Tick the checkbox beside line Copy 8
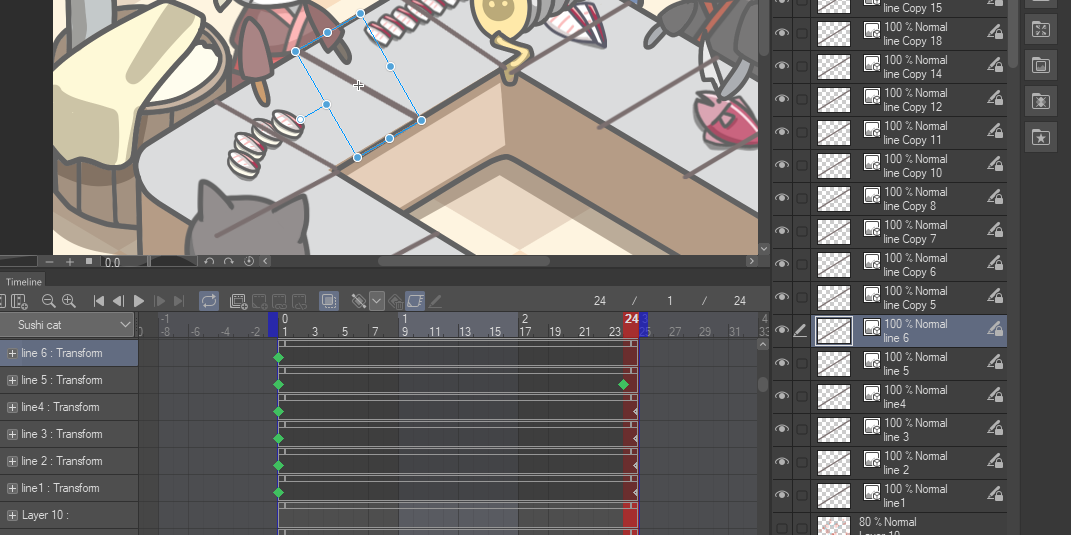The height and width of the screenshot is (535, 1071). point(801,199)
